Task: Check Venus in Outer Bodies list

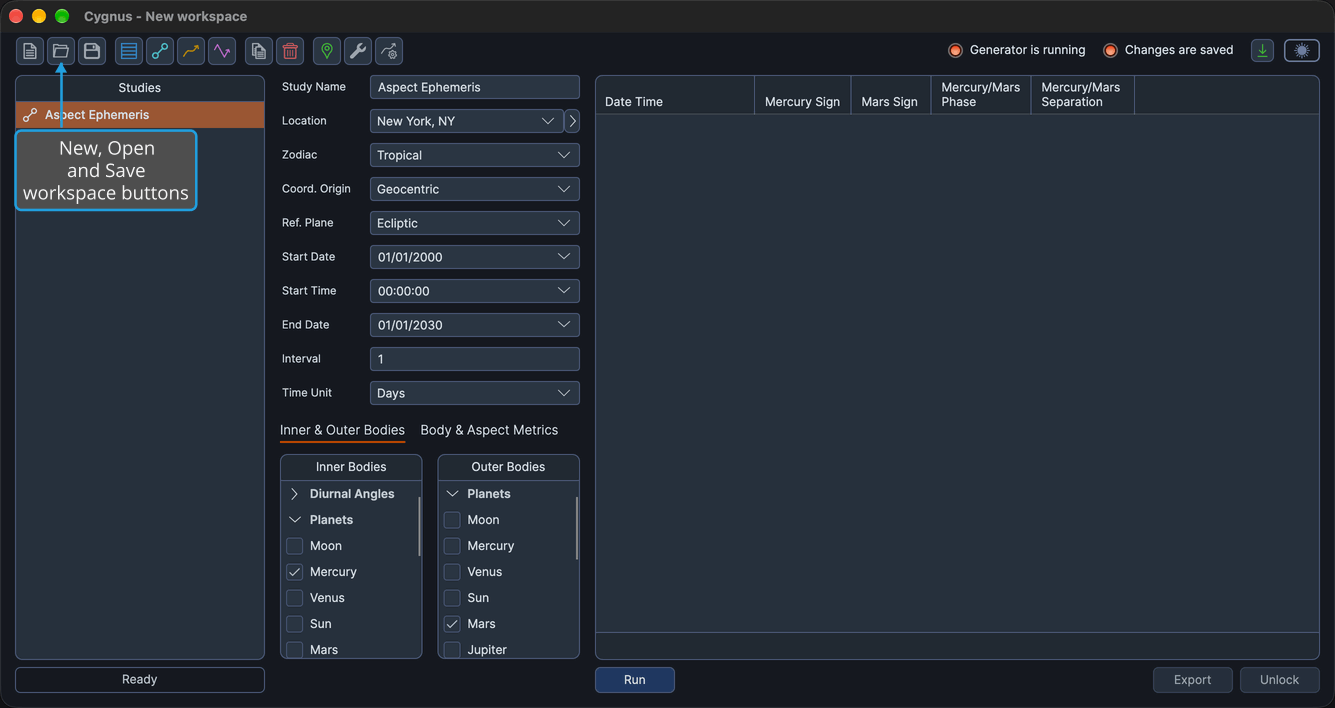Action: click(x=452, y=572)
